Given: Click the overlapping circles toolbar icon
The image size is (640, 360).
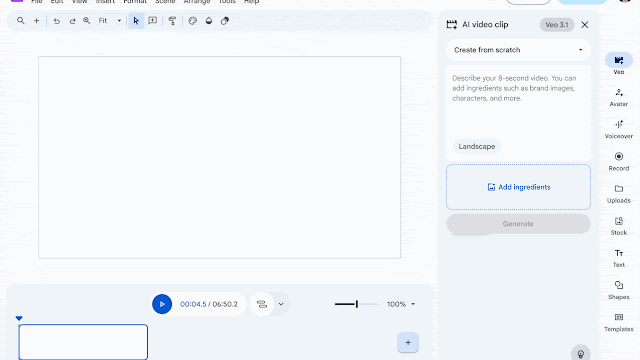Looking at the screenshot, I should pyautogui.click(x=224, y=21).
